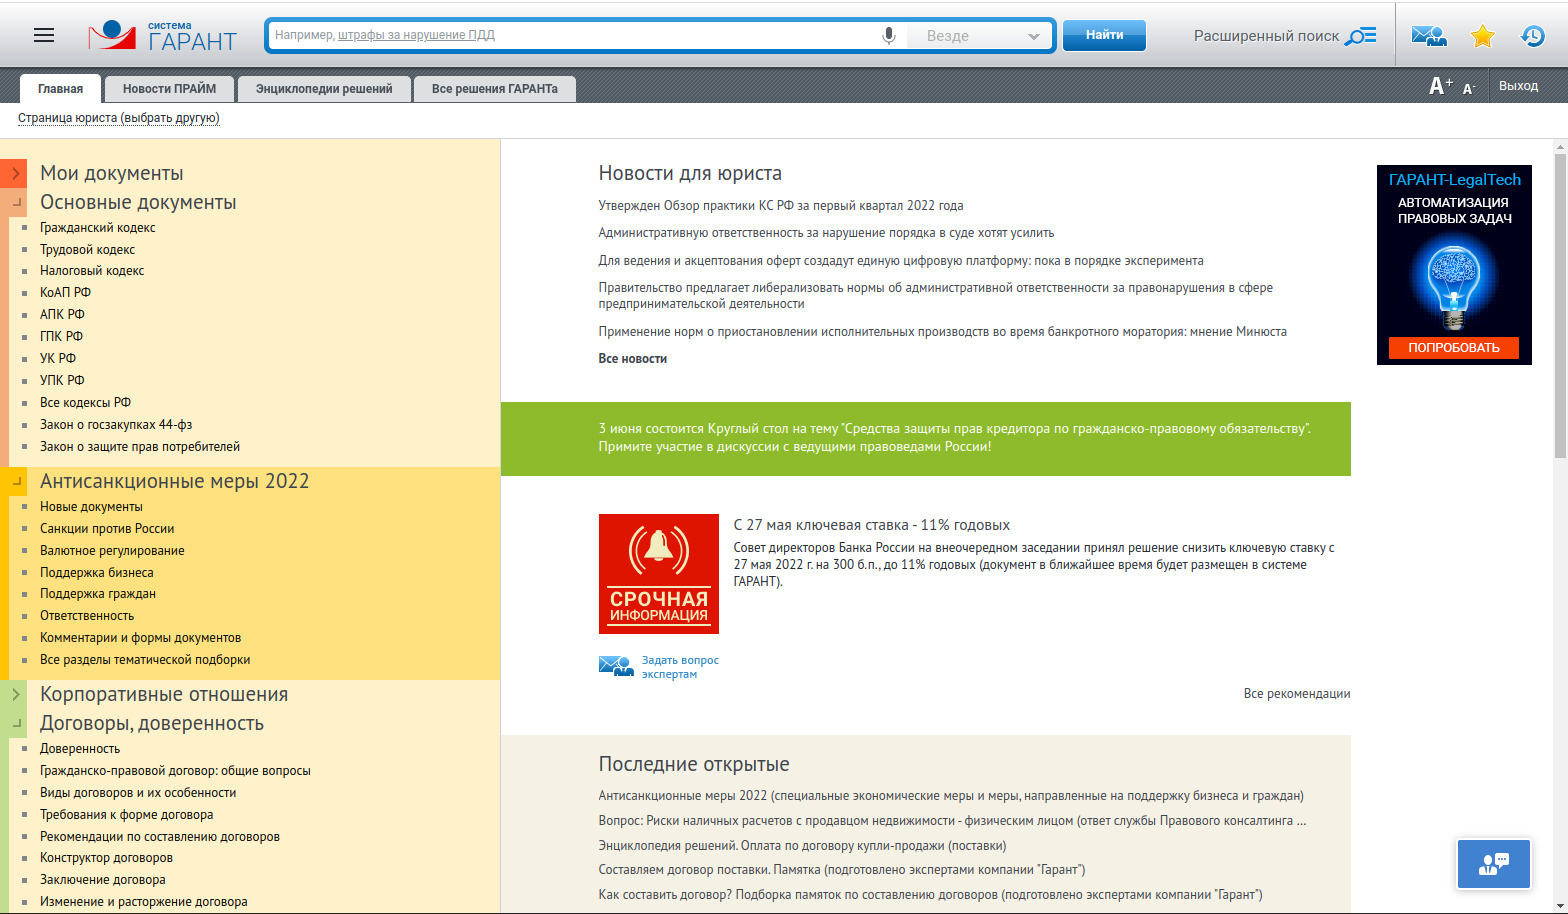Image resolution: width=1568 pixels, height=914 pixels.
Task: Switch to the Главная tab
Action: pos(61,89)
